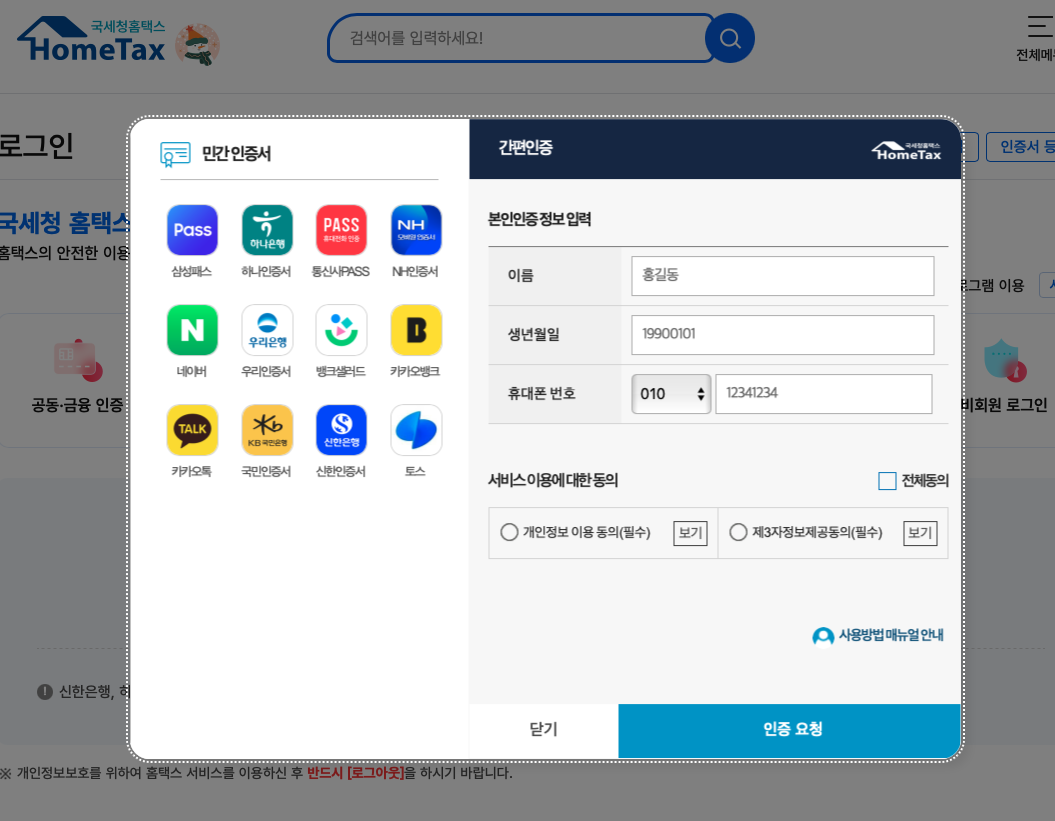The image size is (1055, 821).
Task: Open the 사용방법 매뉴얼 안내 link
Action: 890,635
